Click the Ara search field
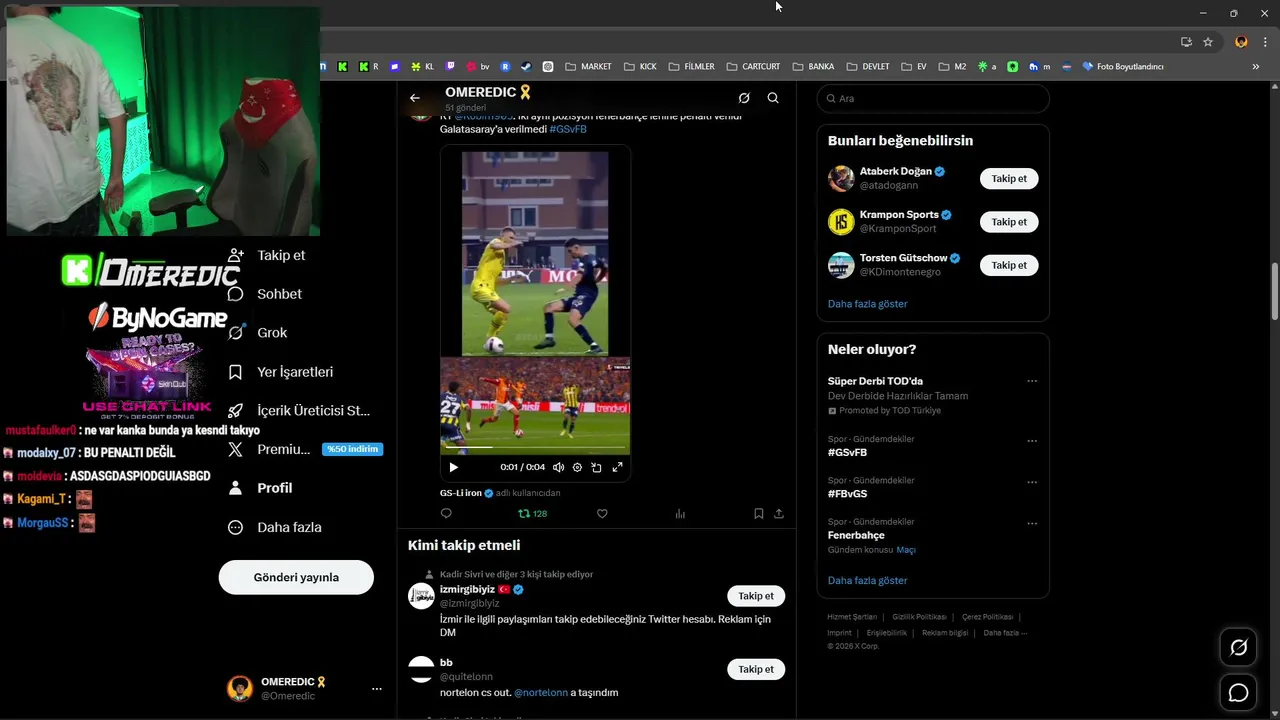 click(933, 98)
